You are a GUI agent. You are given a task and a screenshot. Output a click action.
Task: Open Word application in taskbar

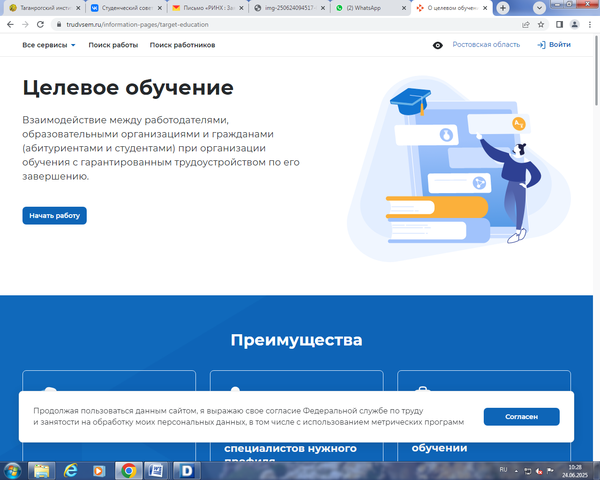click(157, 470)
